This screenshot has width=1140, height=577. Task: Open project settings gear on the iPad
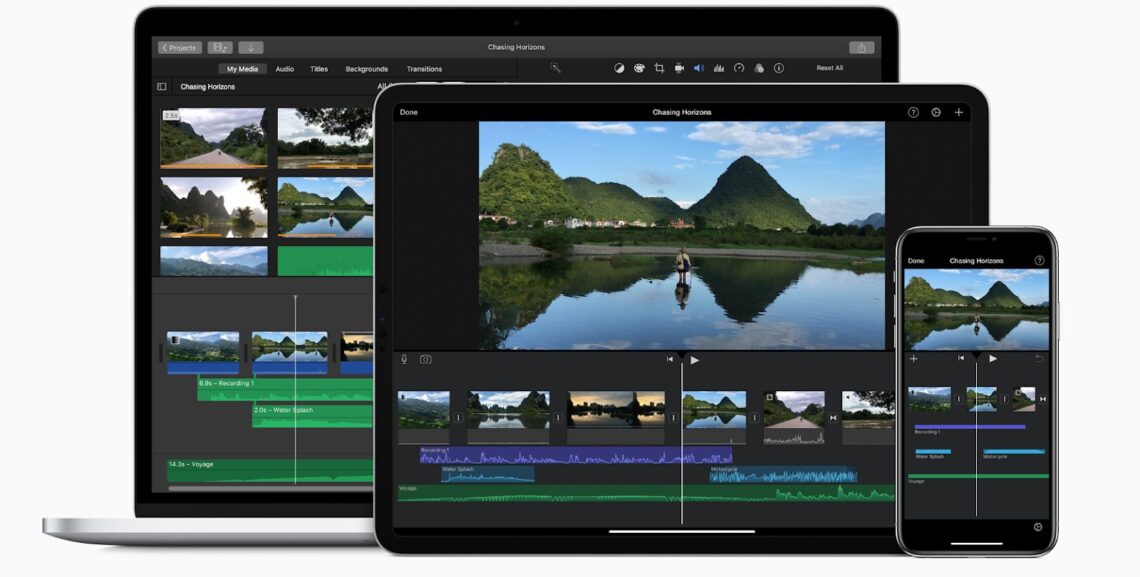(936, 112)
